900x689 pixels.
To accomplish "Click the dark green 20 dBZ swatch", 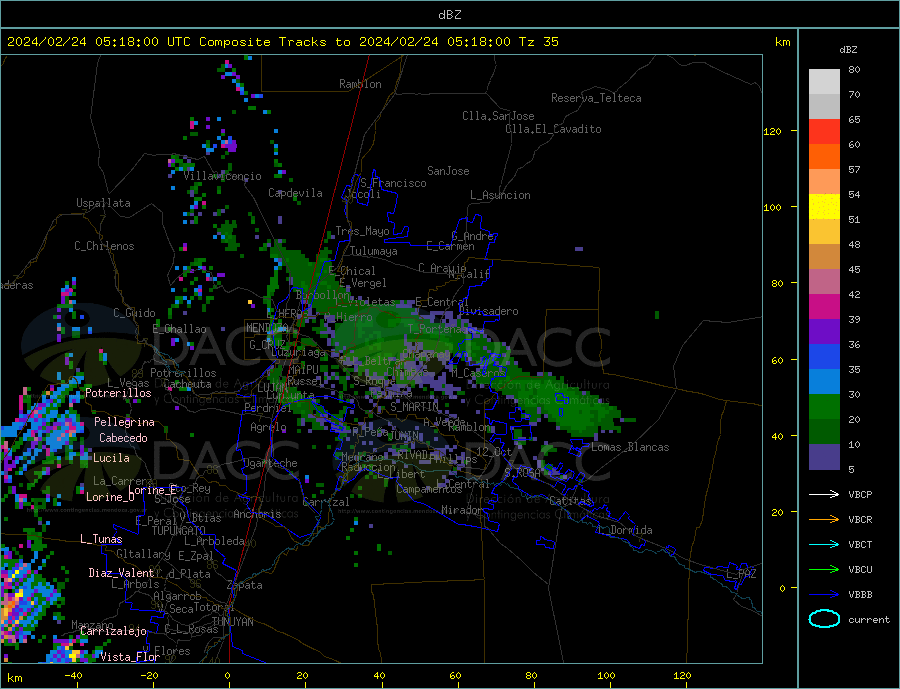I will point(824,431).
